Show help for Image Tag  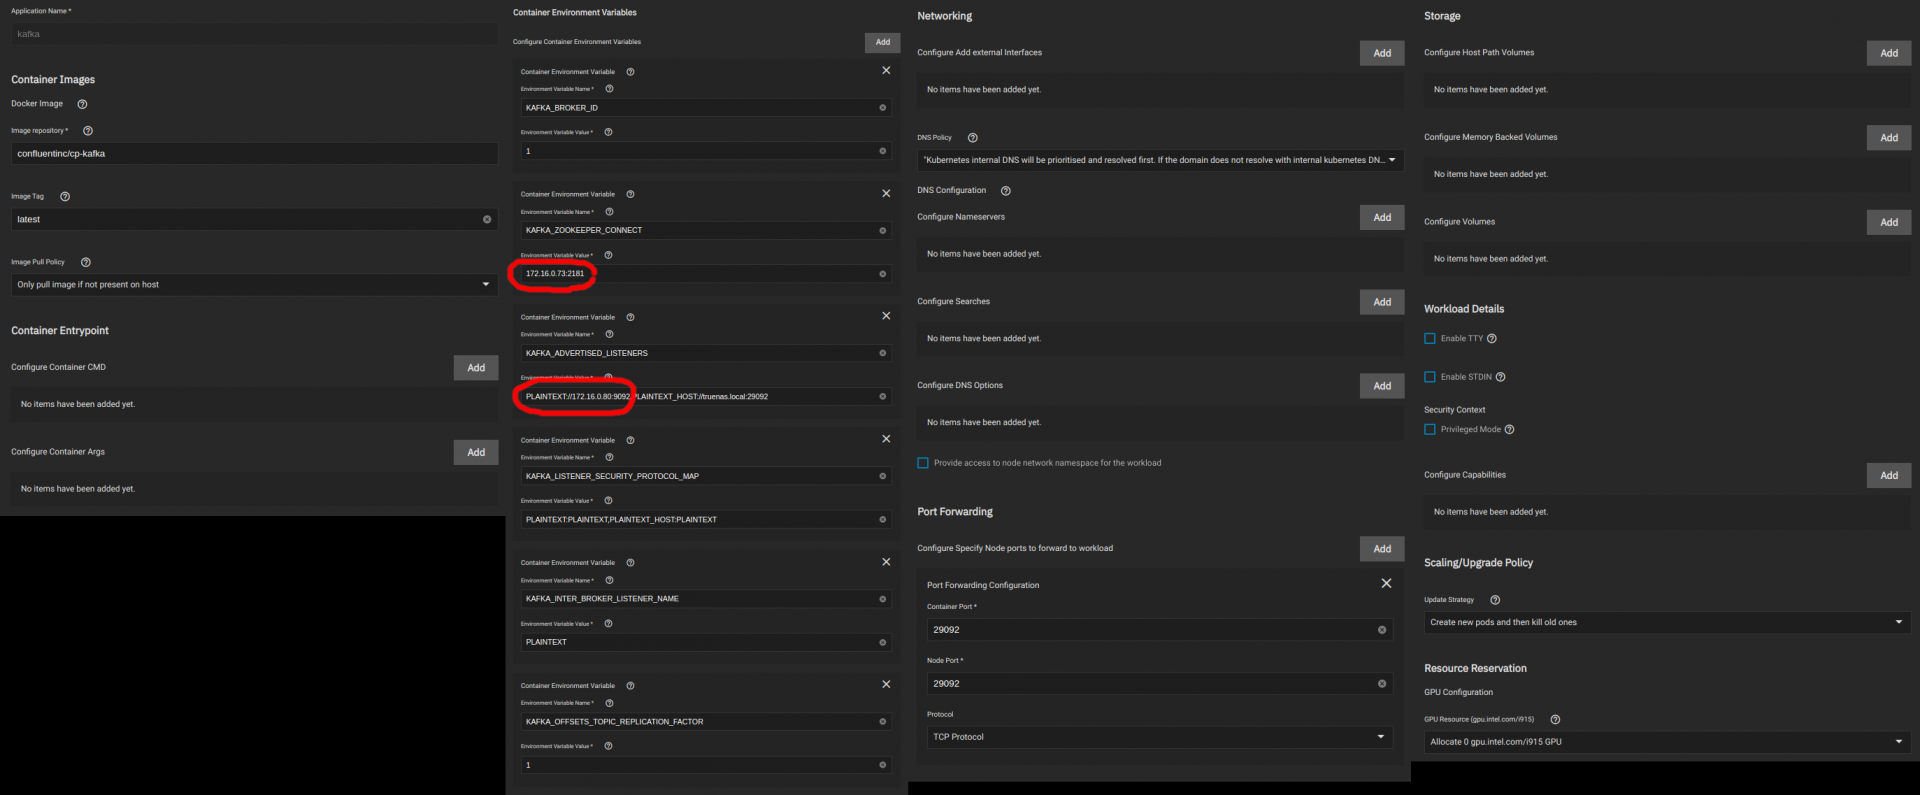65,197
